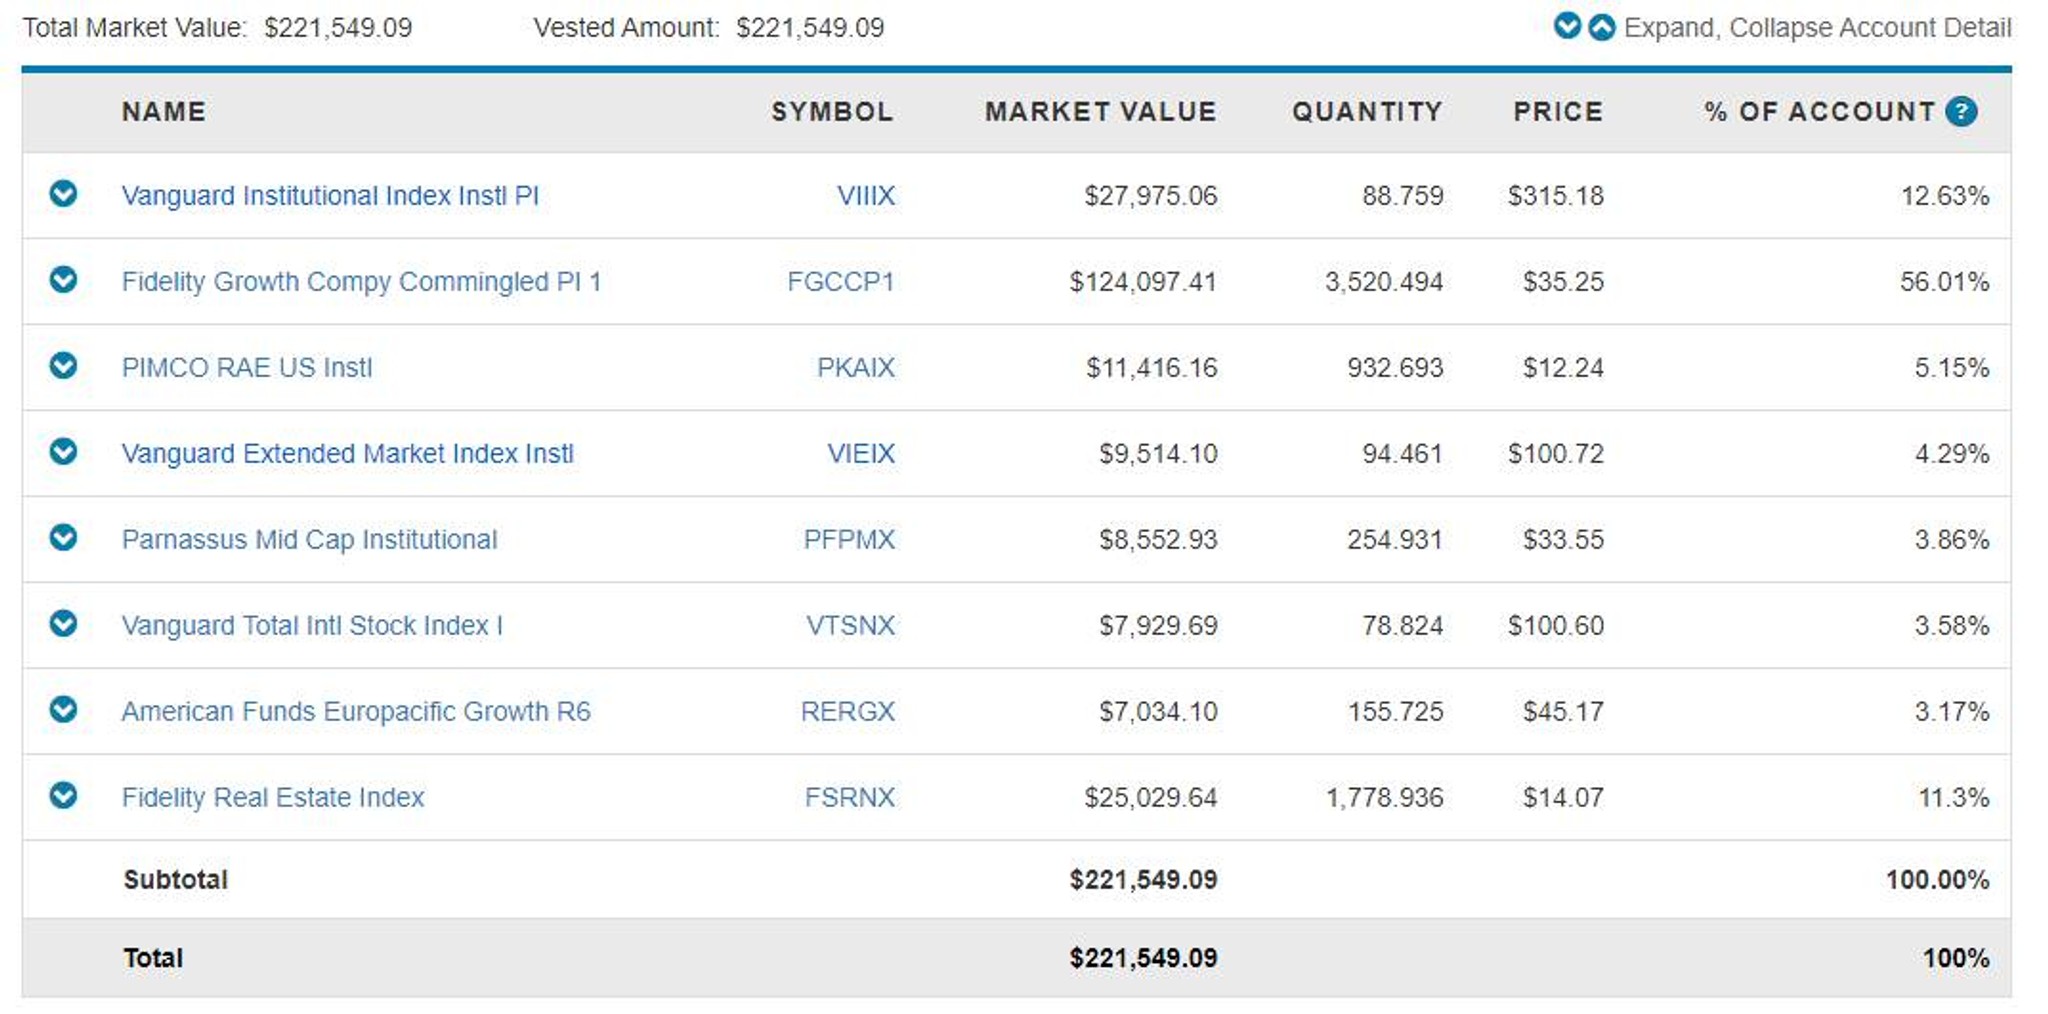
Task: Expand the Vanguard Extended Market Index row
Action: (x=63, y=451)
